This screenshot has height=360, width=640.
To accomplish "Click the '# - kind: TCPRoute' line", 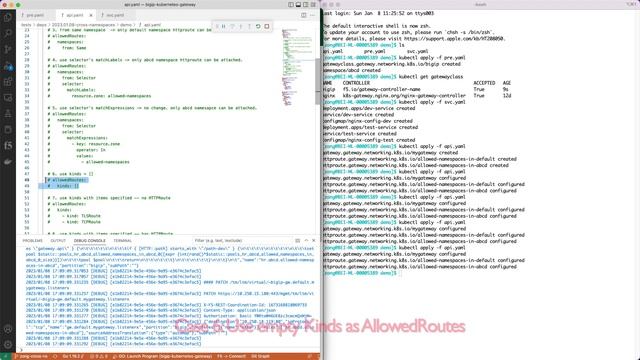I will pyautogui.click(x=74, y=222).
